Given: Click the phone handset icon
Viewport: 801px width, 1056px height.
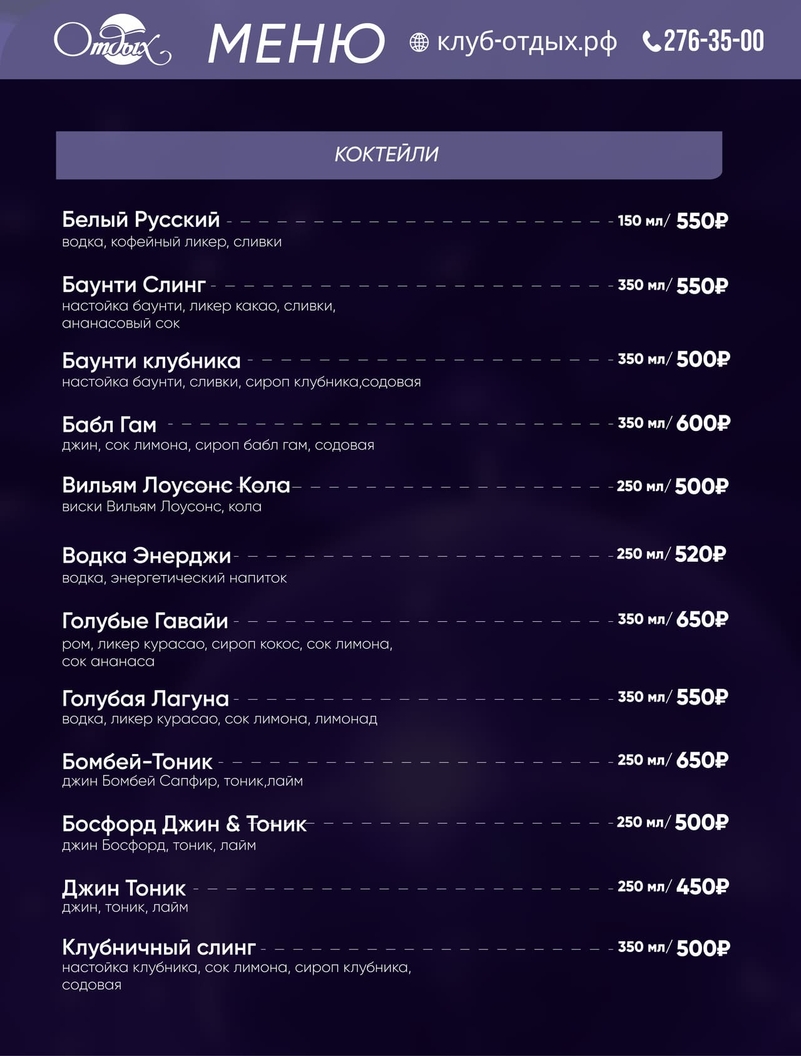Looking at the screenshot, I should (x=652, y=42).
